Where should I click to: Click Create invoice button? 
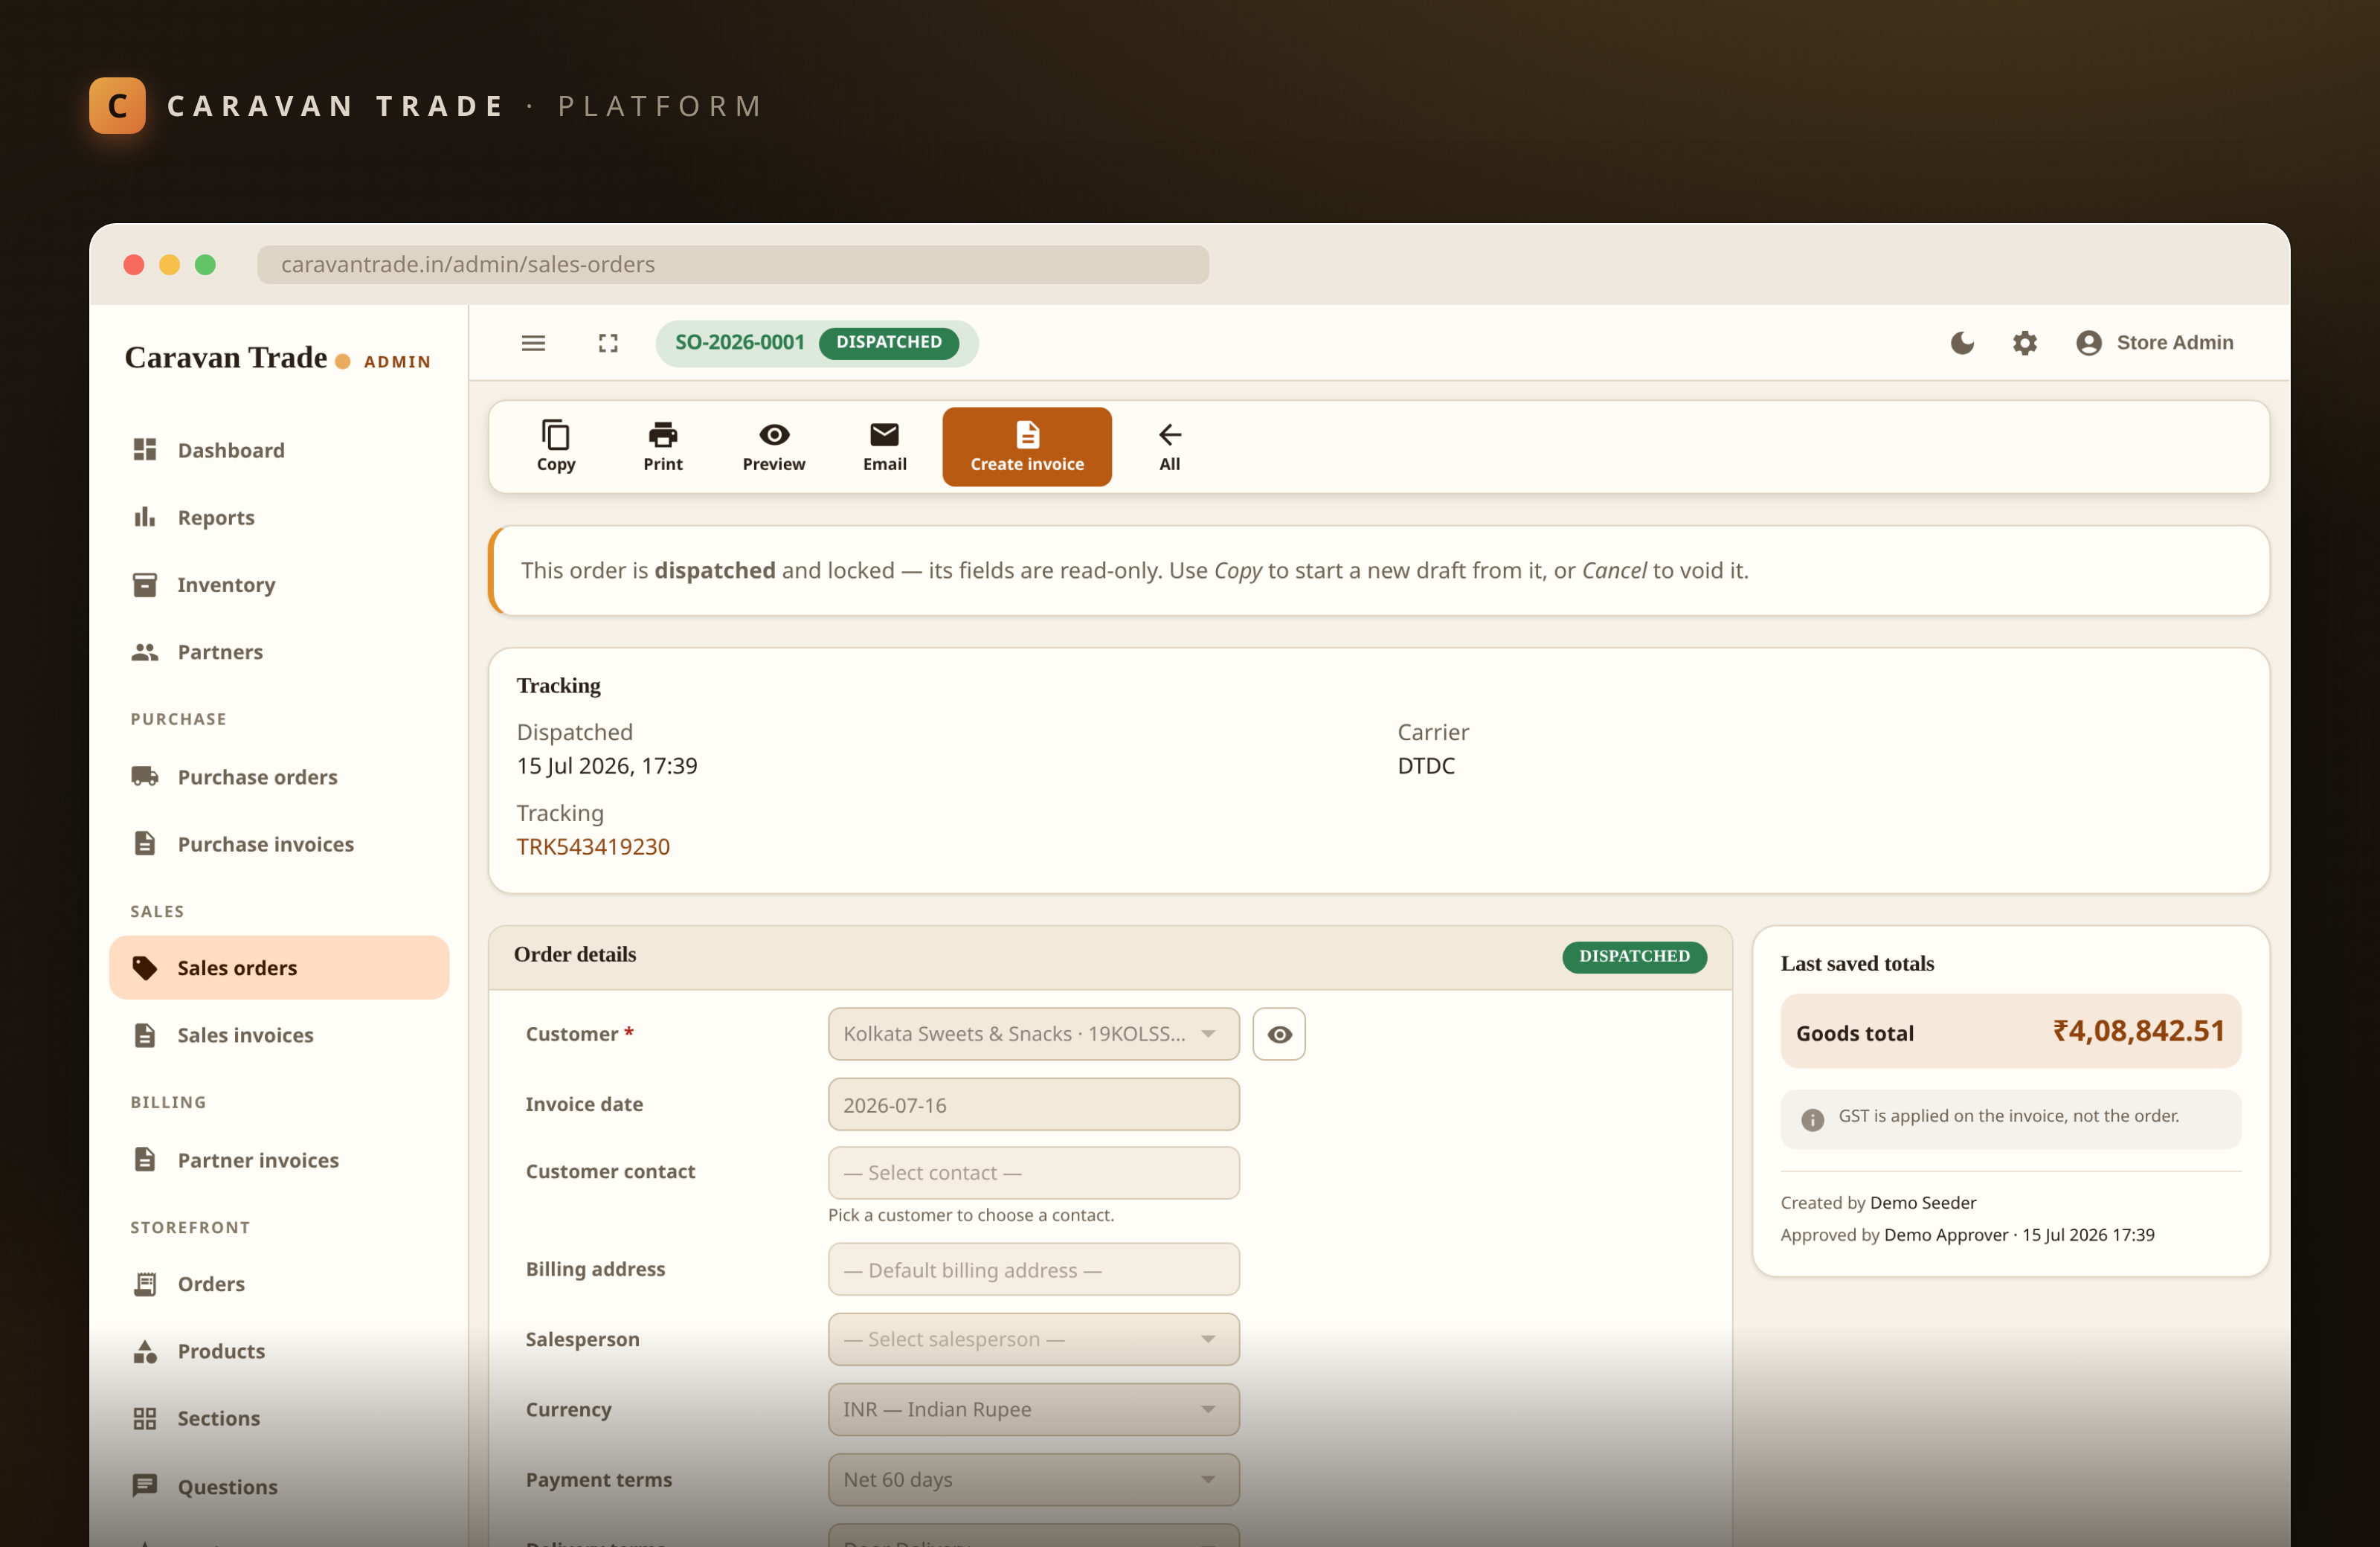[x=1027, y=446]
